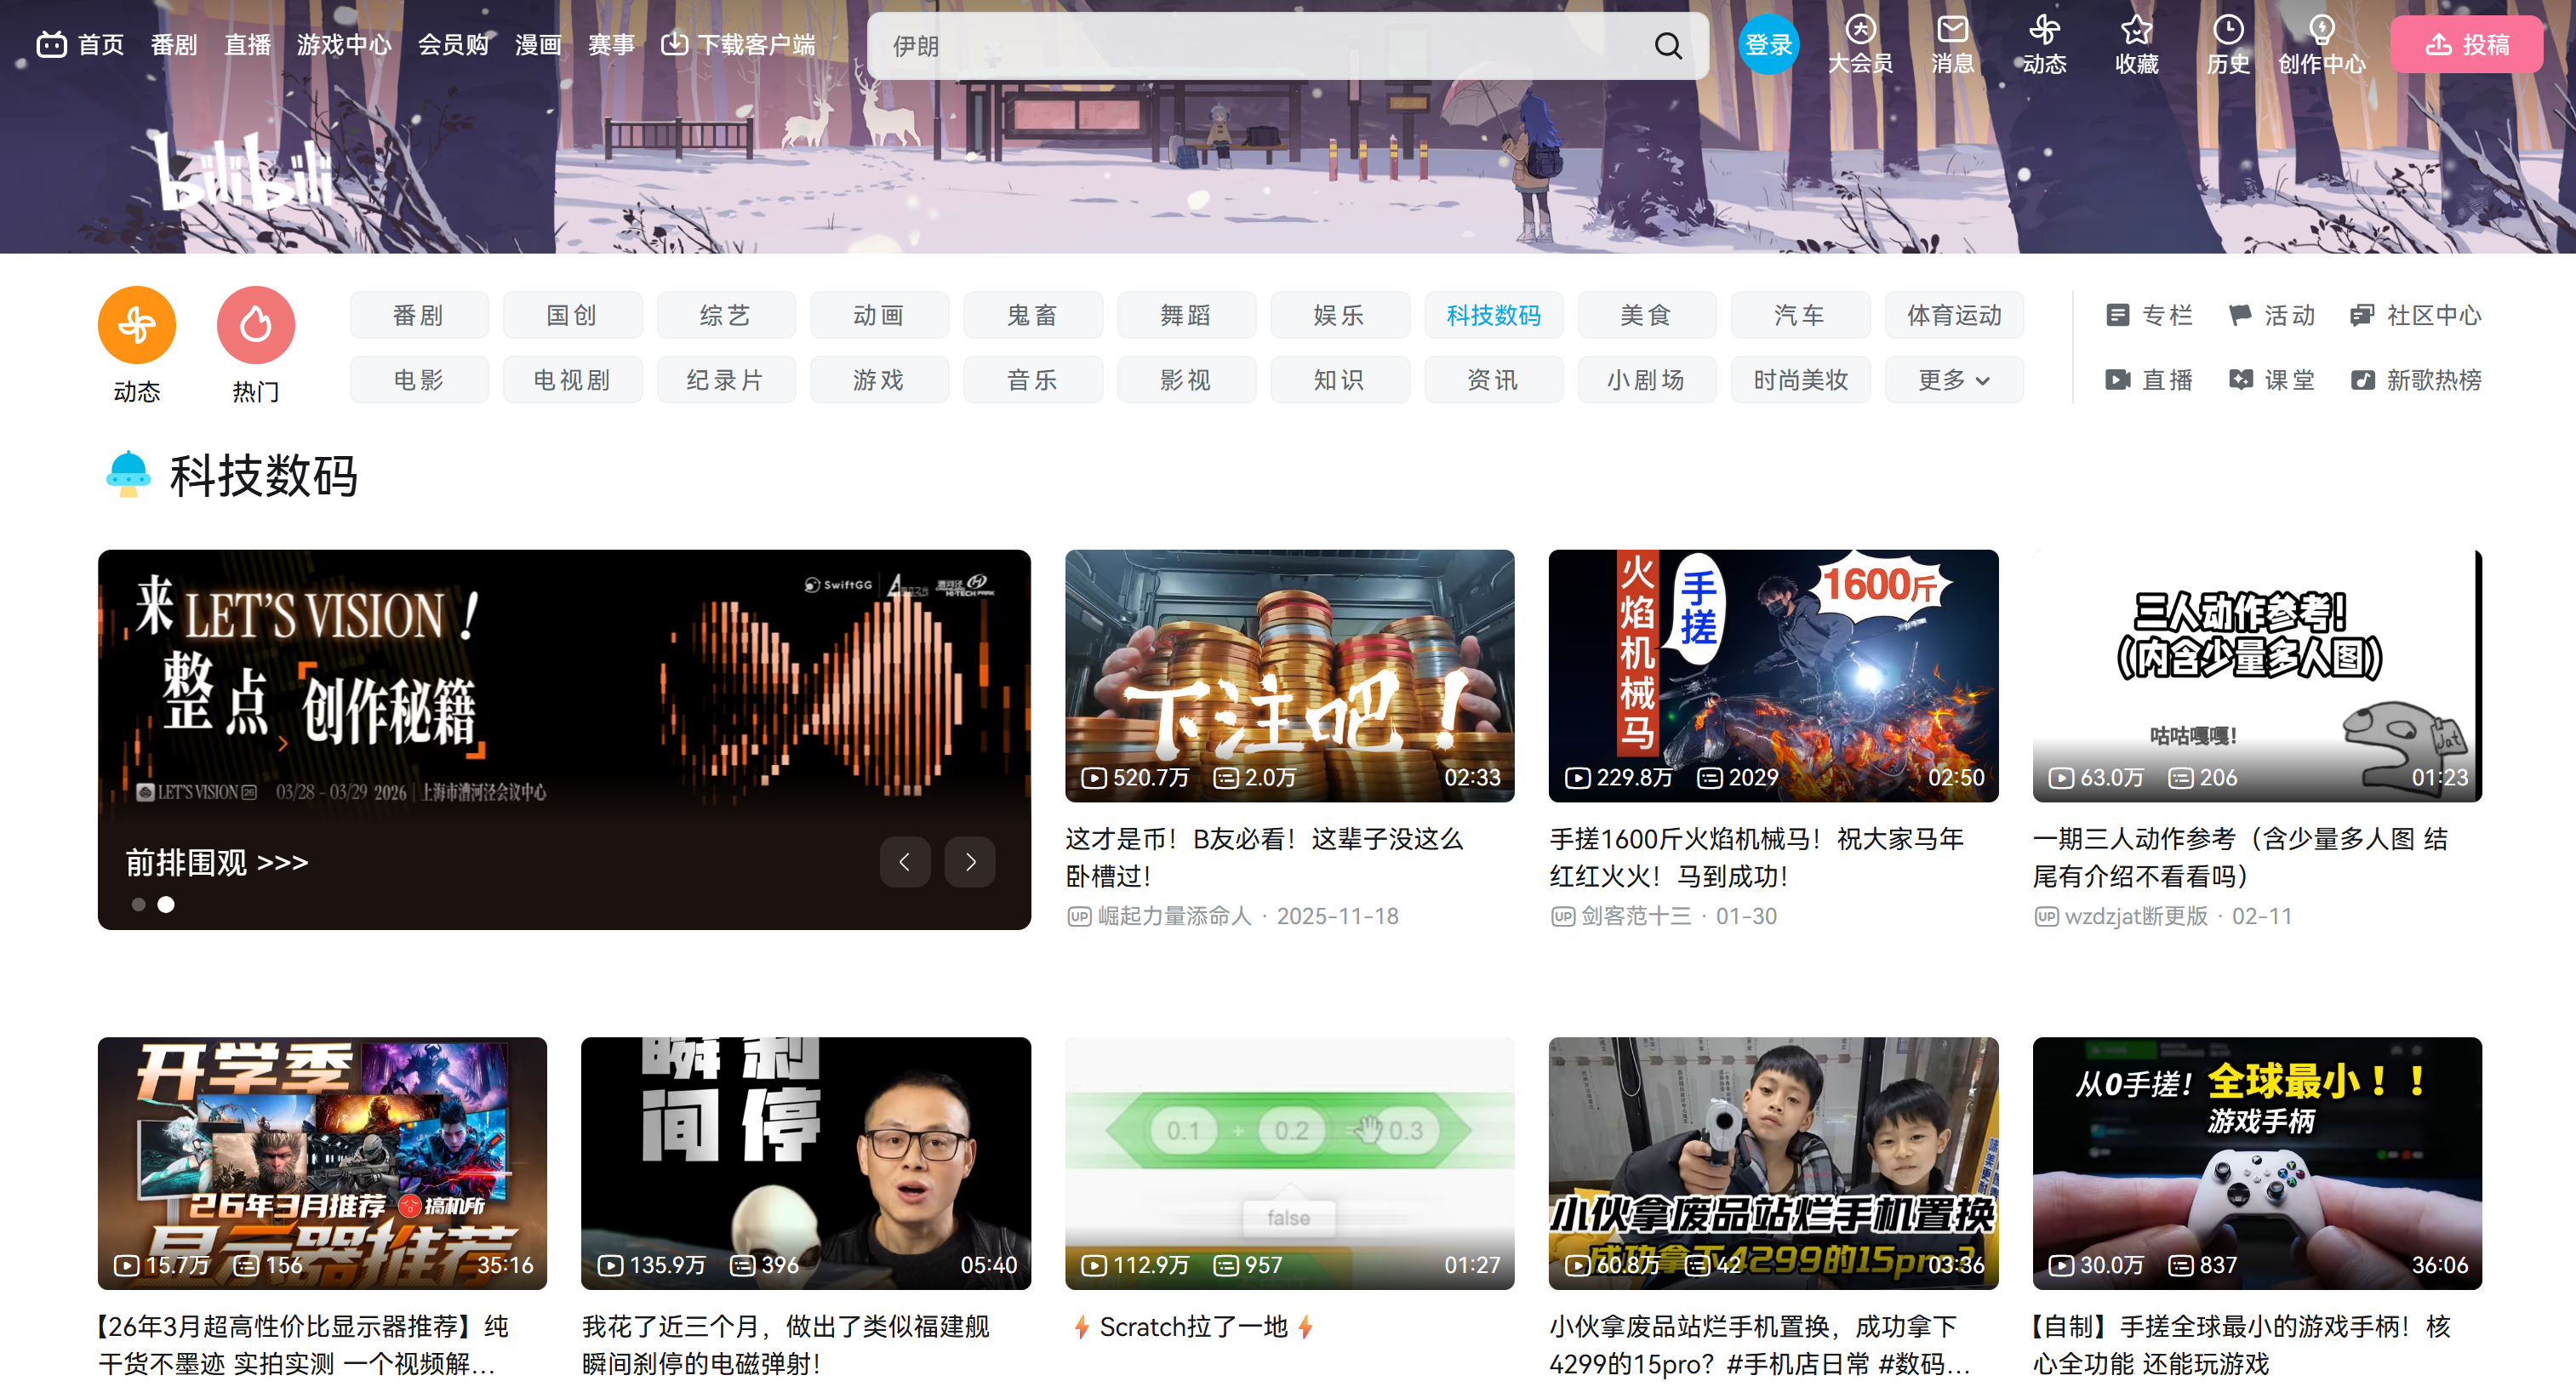
Task: Click the 登录 login button
Action: tap(1769, 43)
